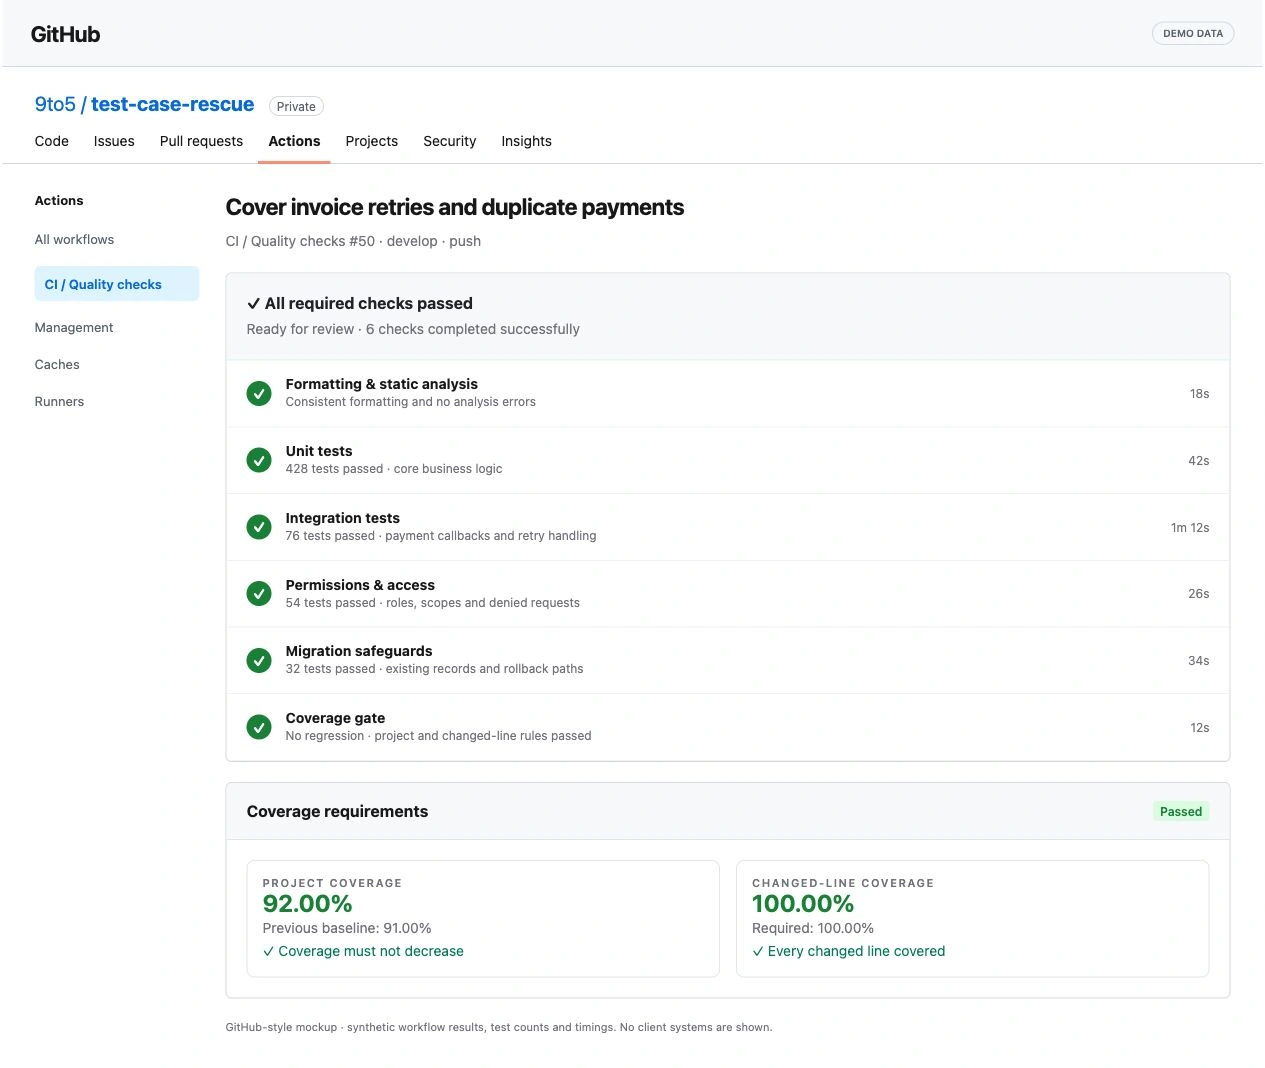This screenshot has width=1265, height=1068.
Task: Click the green check icon beside Unit tests
Action: click(x=259, y=460)
